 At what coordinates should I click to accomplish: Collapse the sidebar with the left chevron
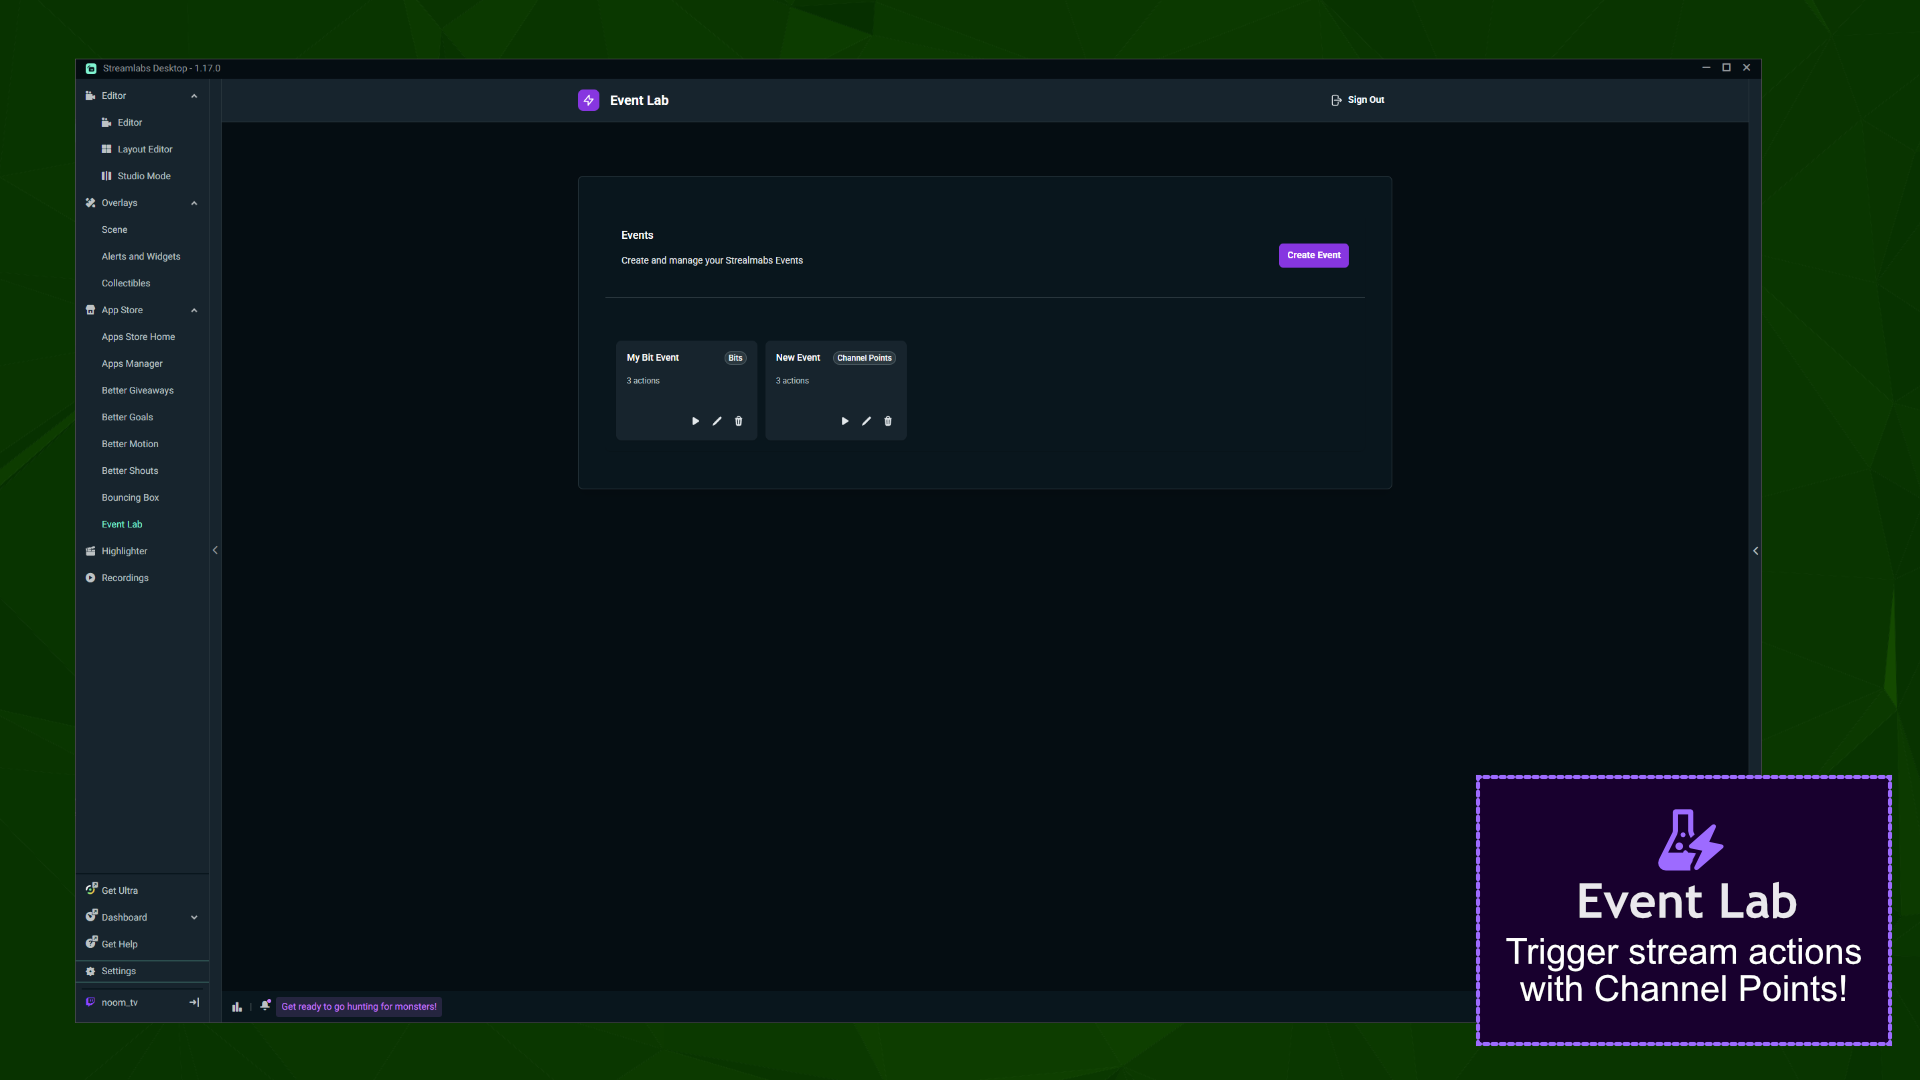coord(215,550)
